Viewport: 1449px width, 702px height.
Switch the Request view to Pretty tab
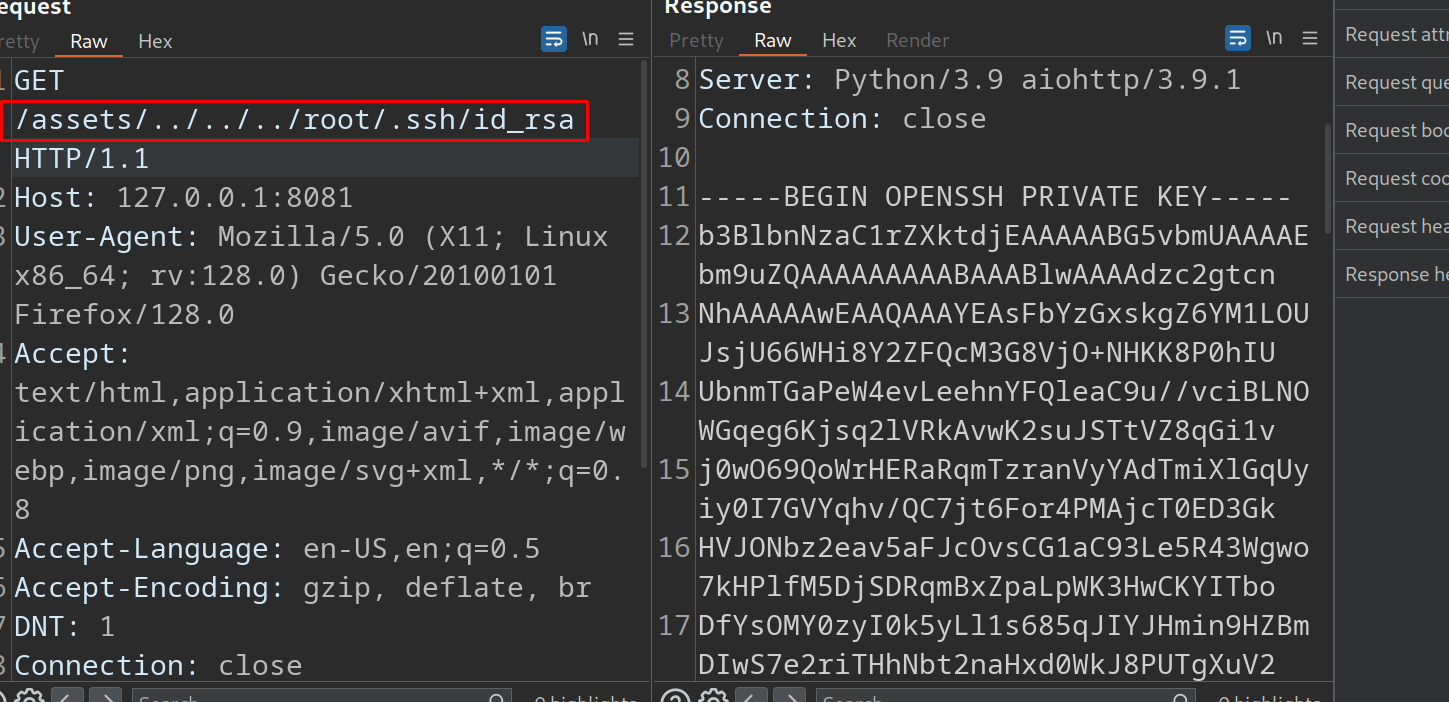point(20,41)
